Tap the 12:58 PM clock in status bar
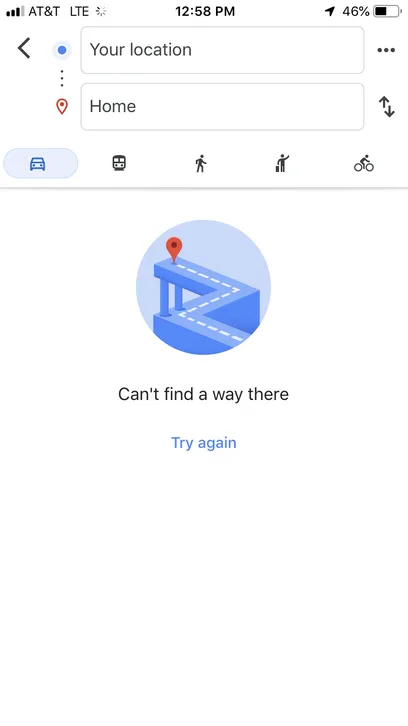 (205, 11)
